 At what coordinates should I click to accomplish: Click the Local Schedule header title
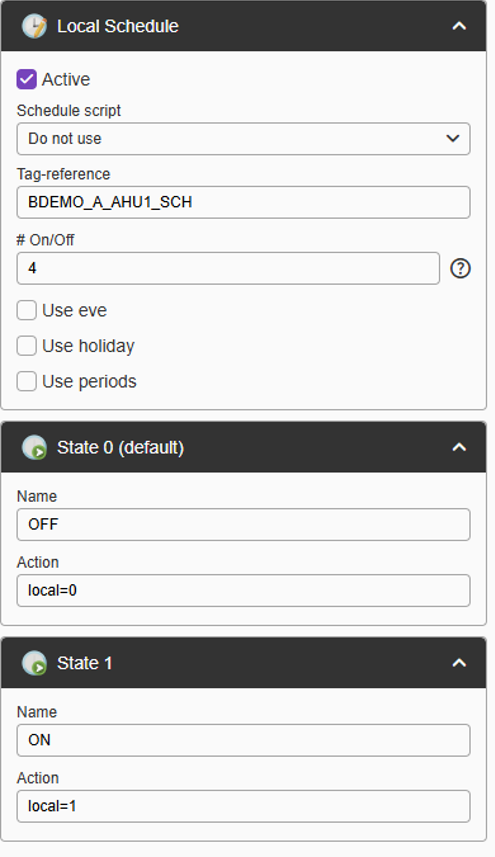click(x=117, y=26)
